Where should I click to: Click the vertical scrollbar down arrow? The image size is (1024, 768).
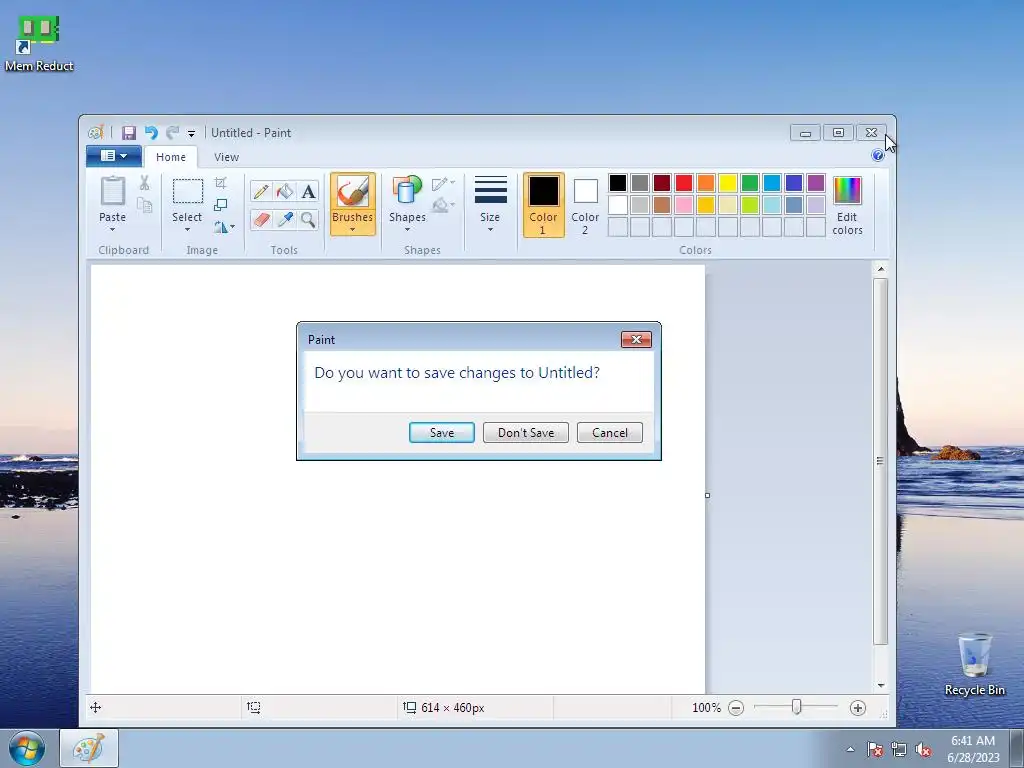pyautogui.click(x=881, y=686)
